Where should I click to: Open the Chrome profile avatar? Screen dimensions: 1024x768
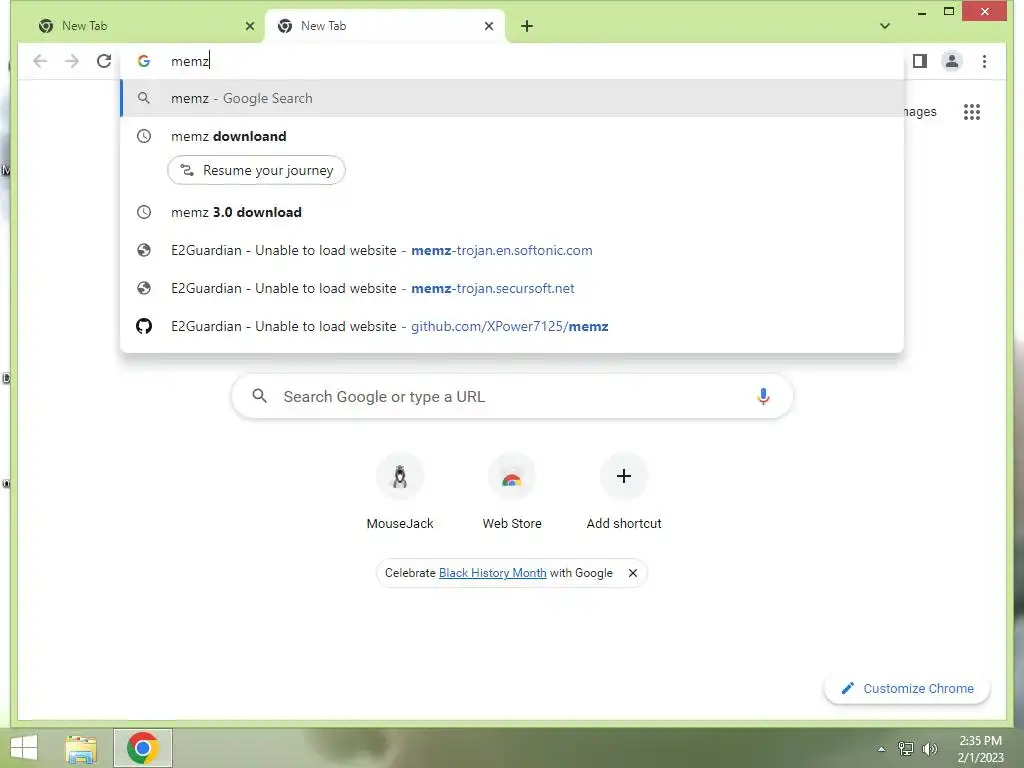coord(952,61)
